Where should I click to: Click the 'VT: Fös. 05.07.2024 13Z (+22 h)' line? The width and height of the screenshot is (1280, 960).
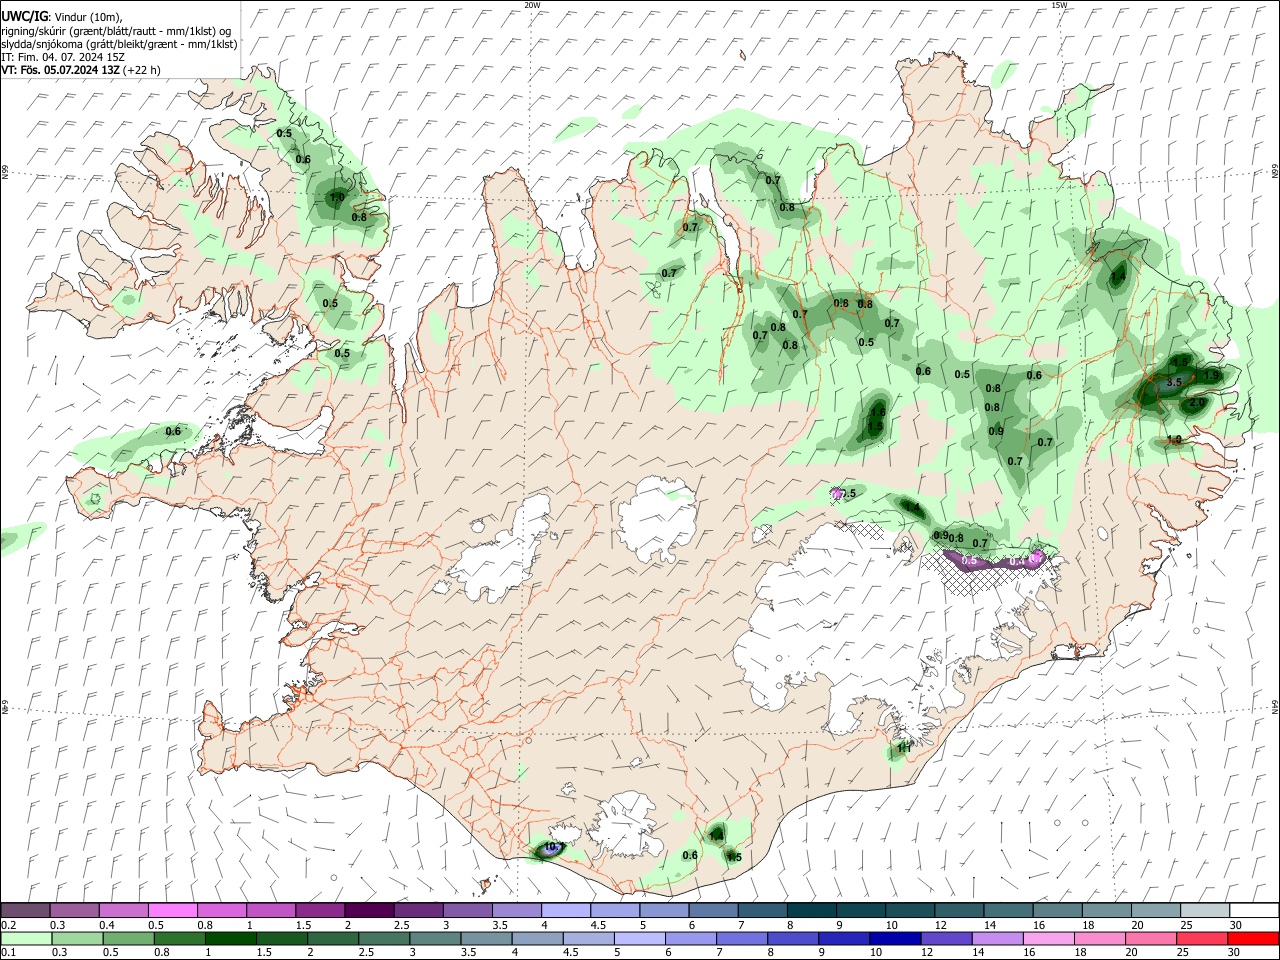pos(81,70)
